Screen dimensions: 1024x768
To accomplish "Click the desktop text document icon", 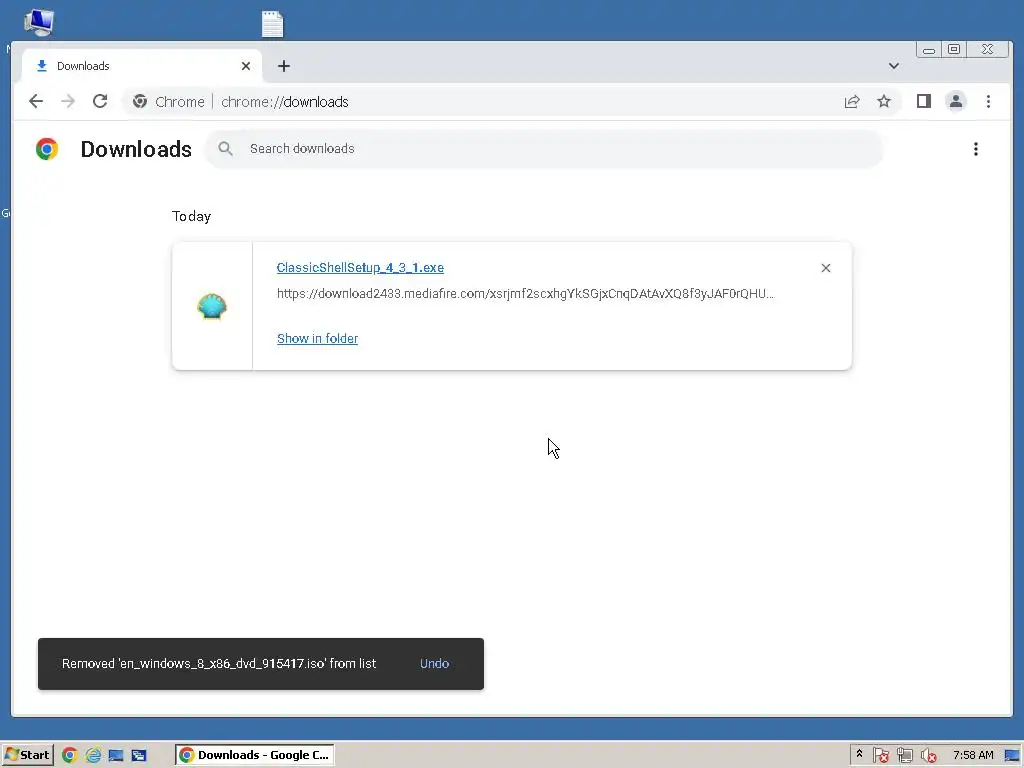I will (272, 24).
